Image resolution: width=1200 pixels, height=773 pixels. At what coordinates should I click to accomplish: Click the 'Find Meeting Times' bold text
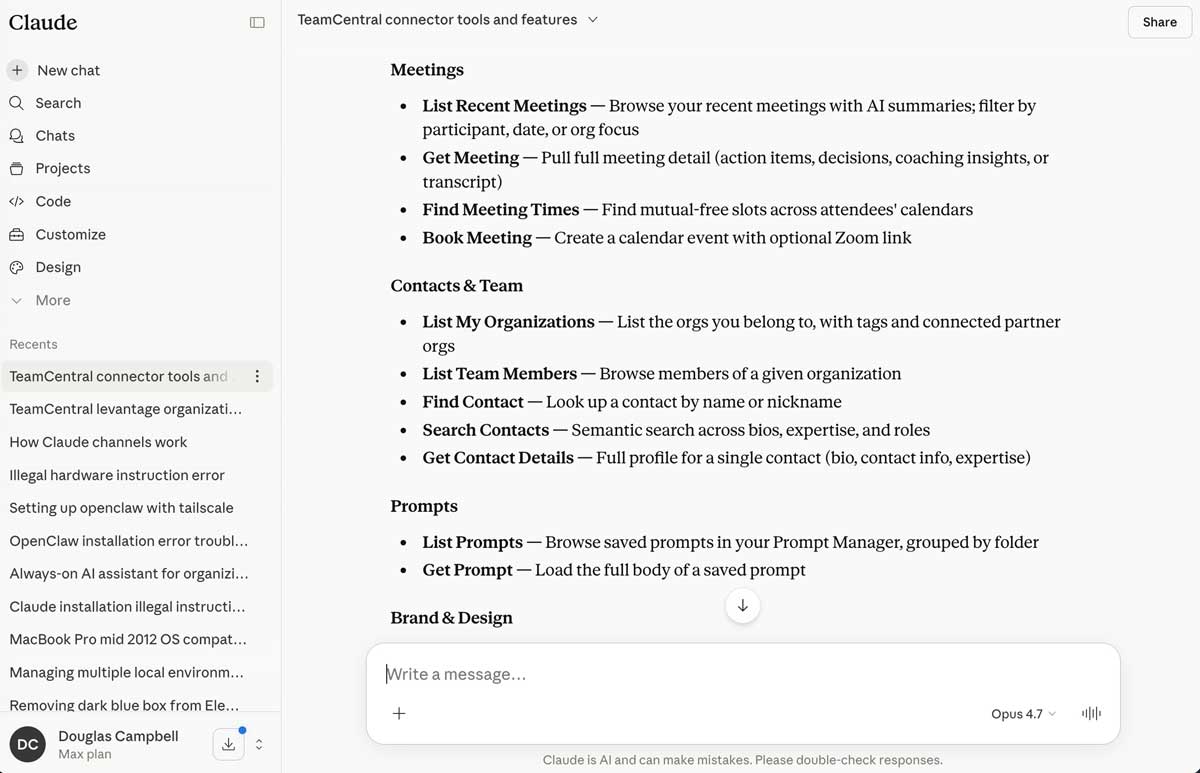(501, 210)
